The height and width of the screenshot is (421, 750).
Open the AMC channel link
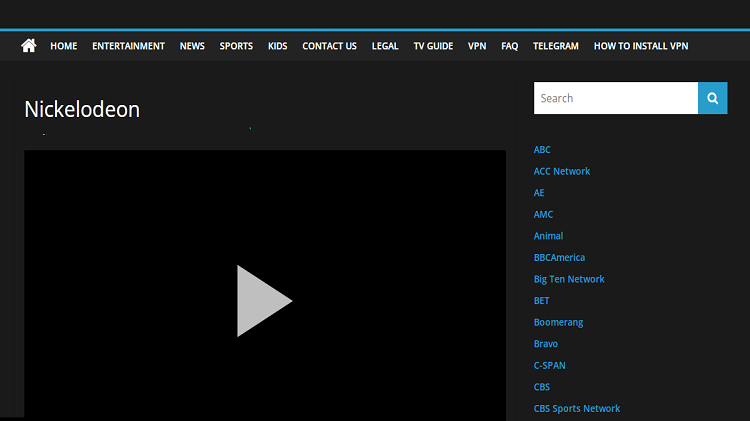[543, 214]
